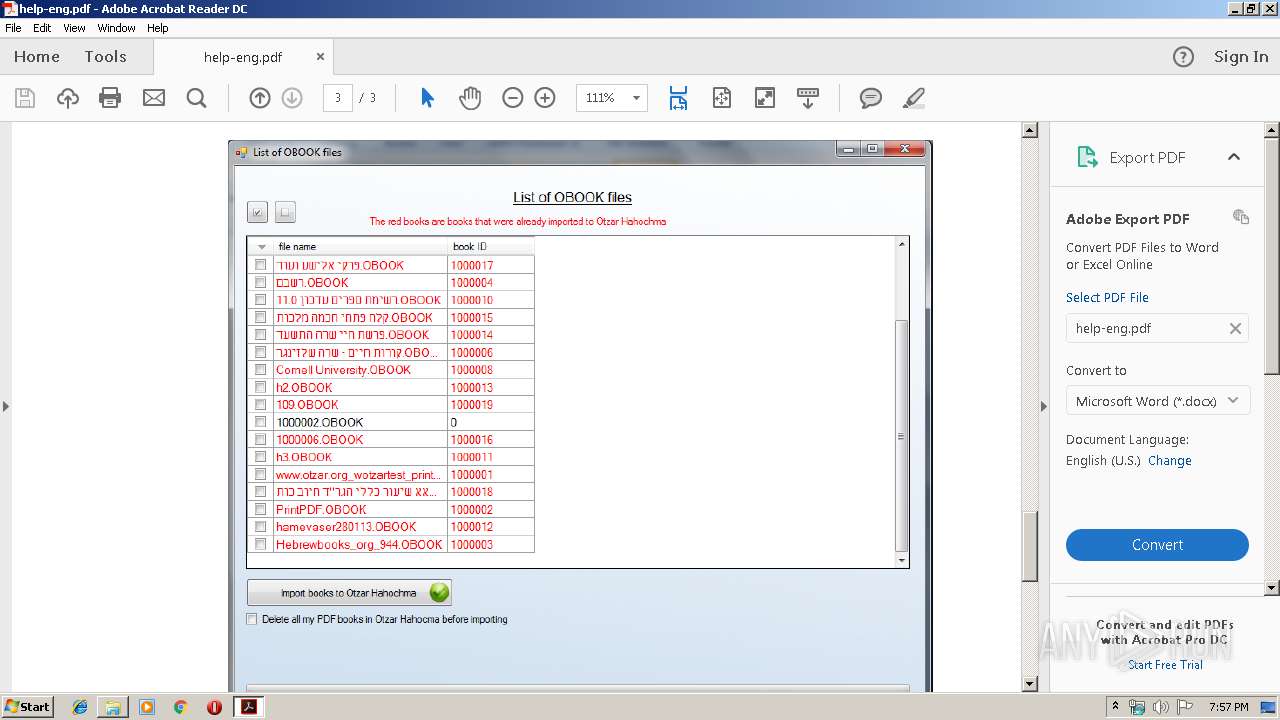
Task: Click the OBOOK list scrollbar thumb
Action: 902,436
